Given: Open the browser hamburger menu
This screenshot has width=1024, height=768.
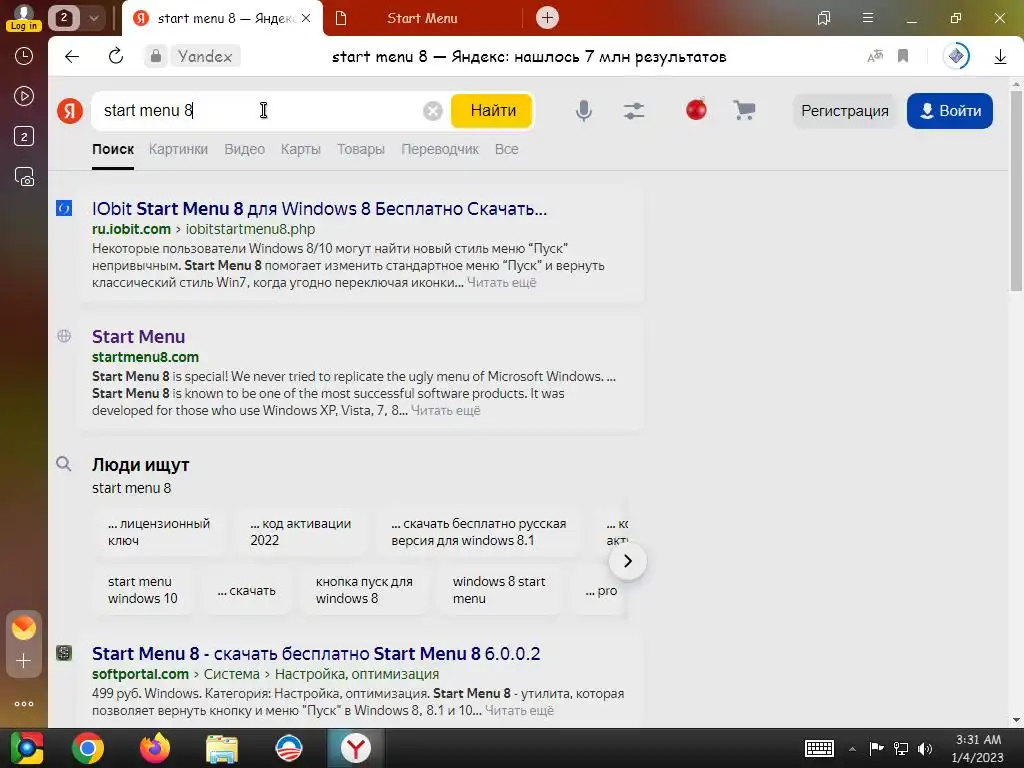Looking at the screenshot, I should coord(867,18).
